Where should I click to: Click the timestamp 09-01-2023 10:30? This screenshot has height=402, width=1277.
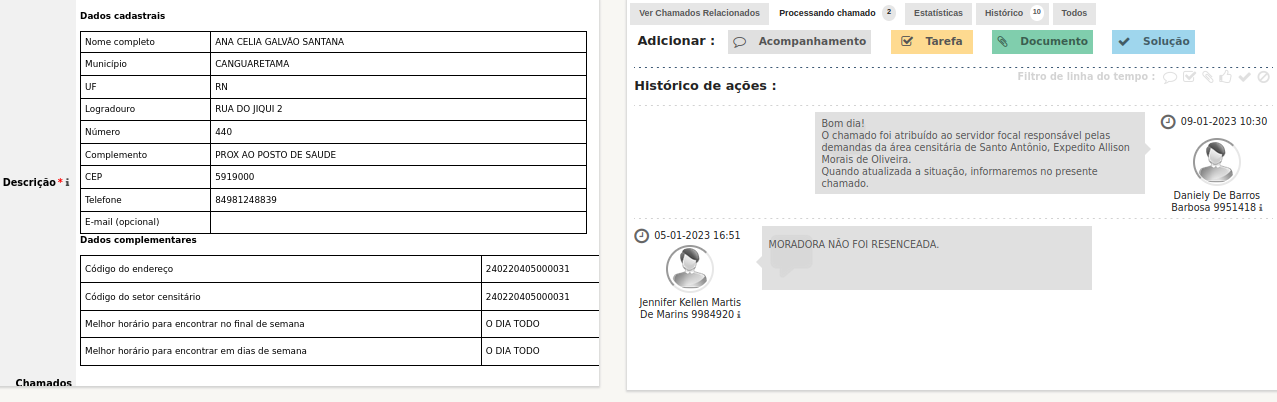tap(1224, 121)
